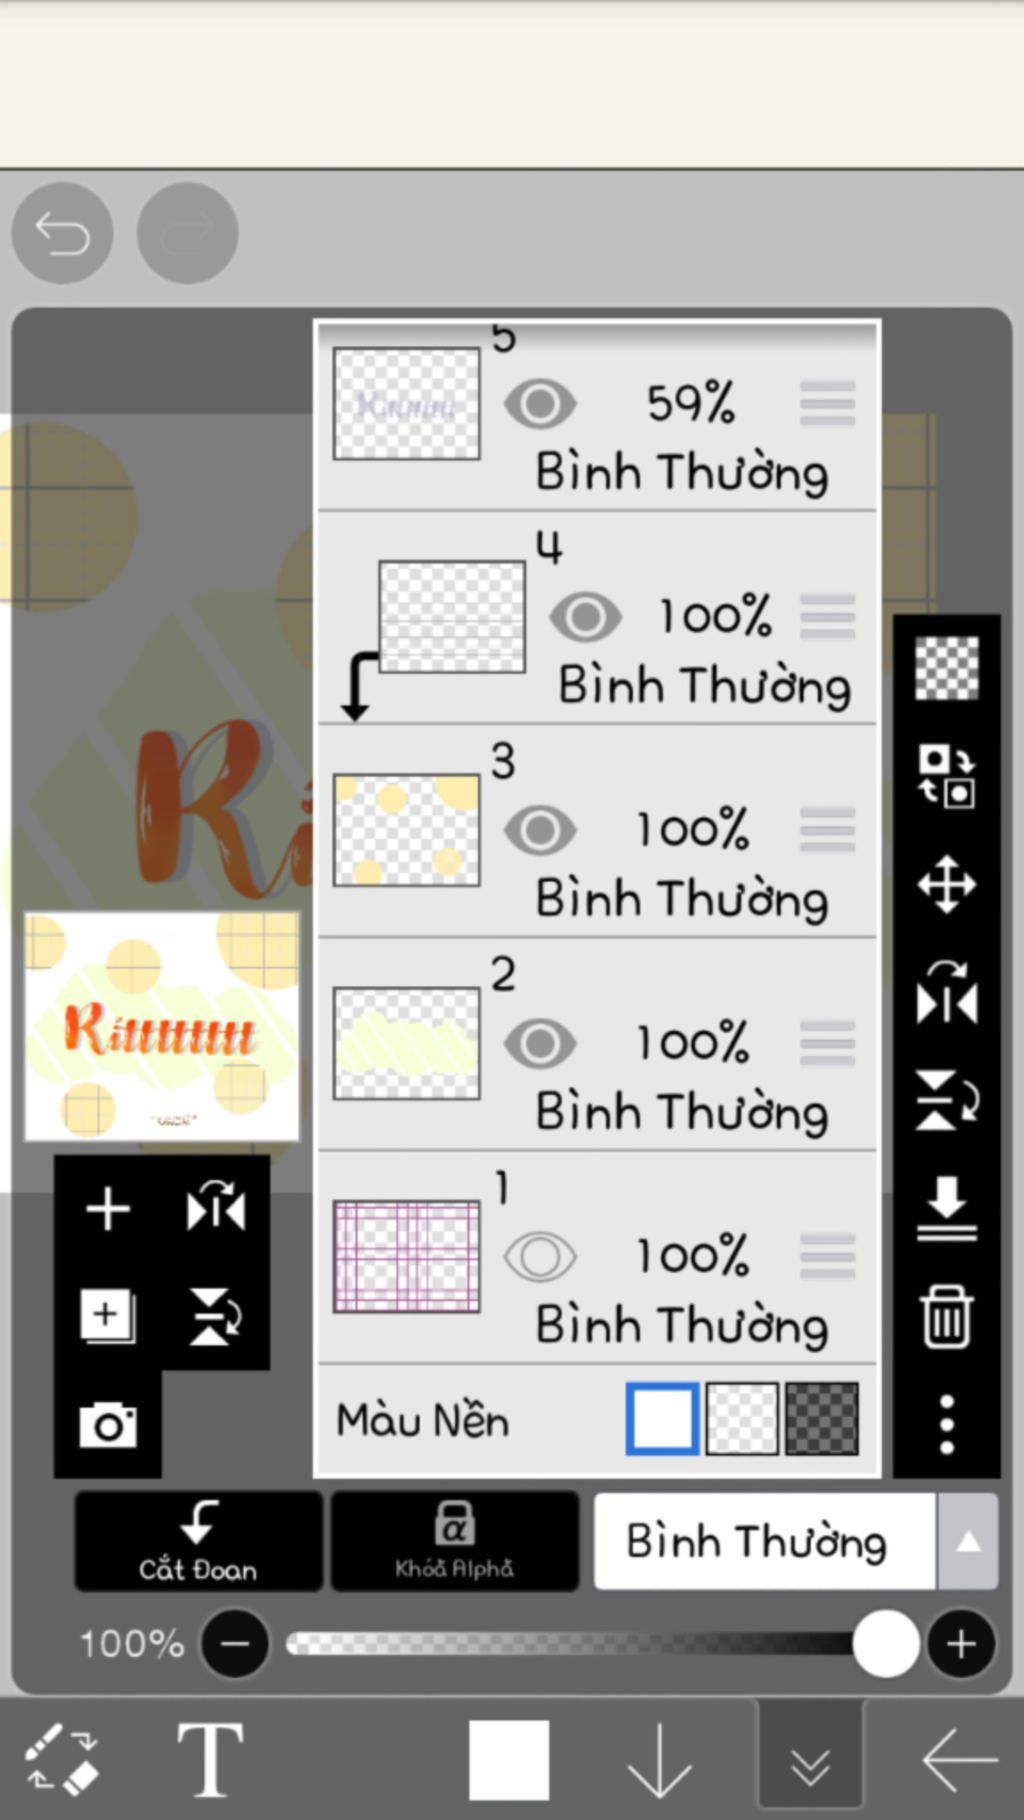This screenshot has height=1820, width=1024.
Task: Add a new layer with plus icon
Action: click(x=108, y=1209)
